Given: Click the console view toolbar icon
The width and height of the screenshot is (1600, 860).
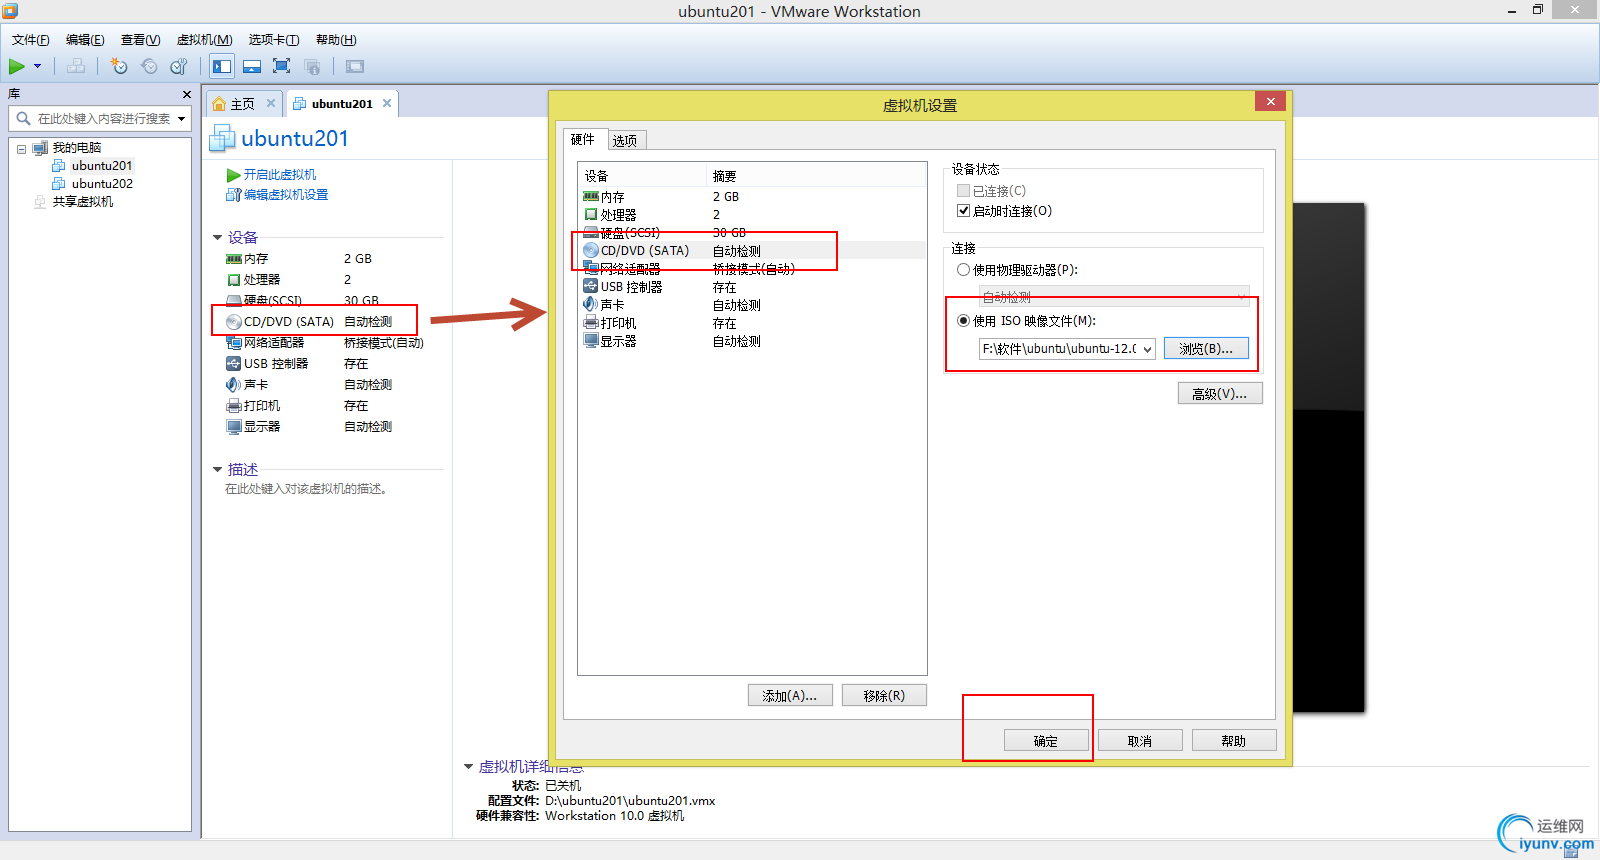Looking at the screenshot, I should (x=355, y=66).
